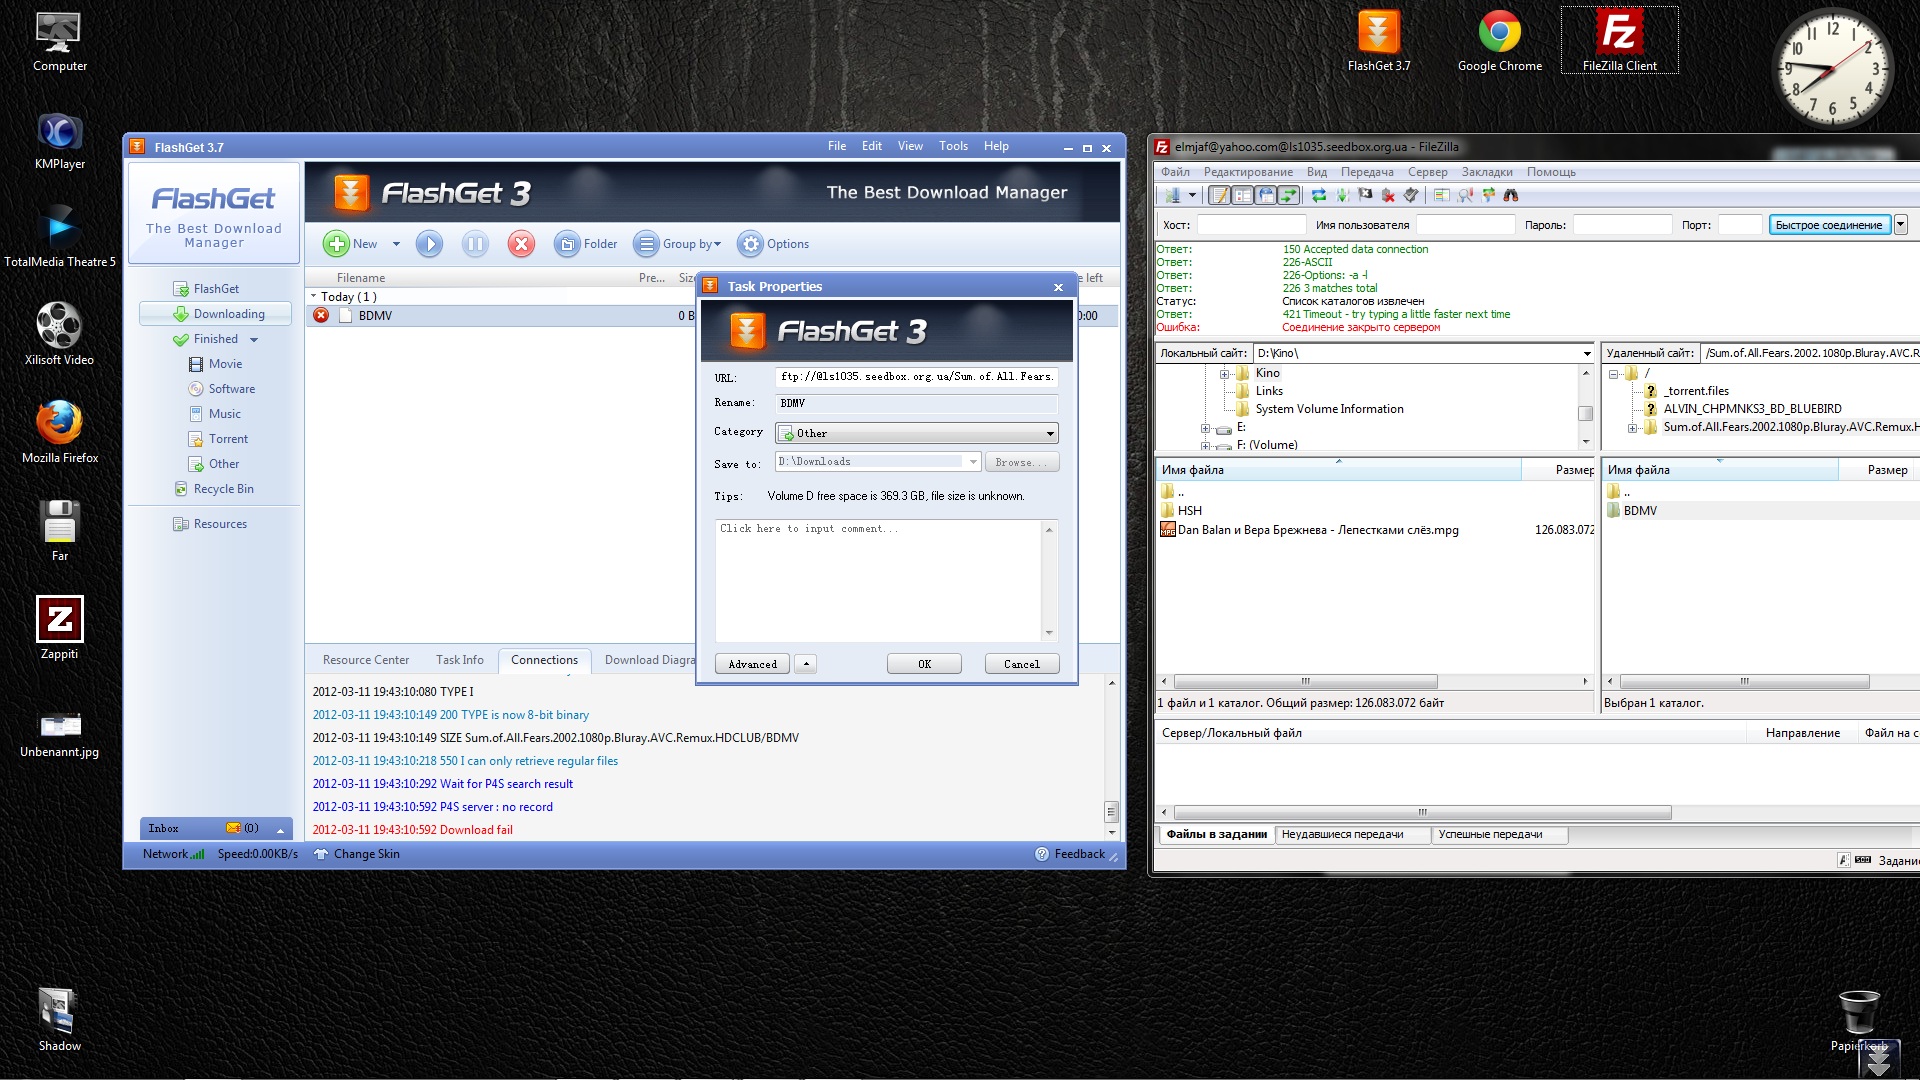Click the Pause download icon

[475, 244]
